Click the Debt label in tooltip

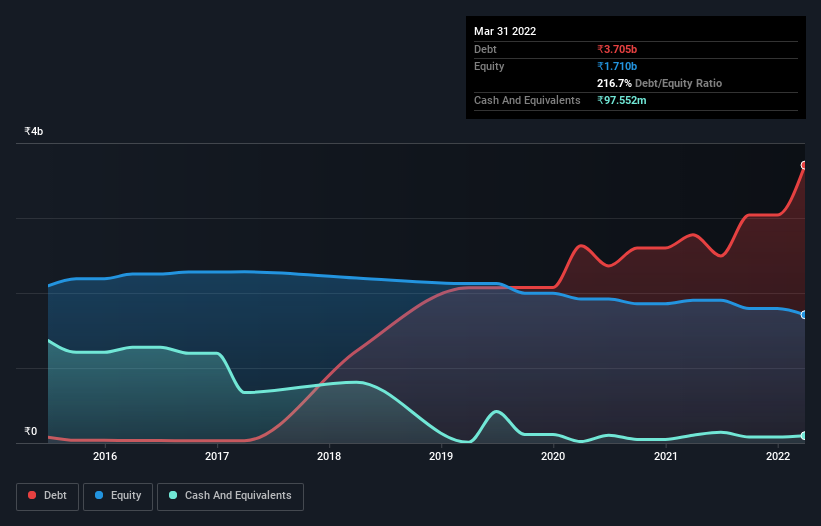click(485, 49)
